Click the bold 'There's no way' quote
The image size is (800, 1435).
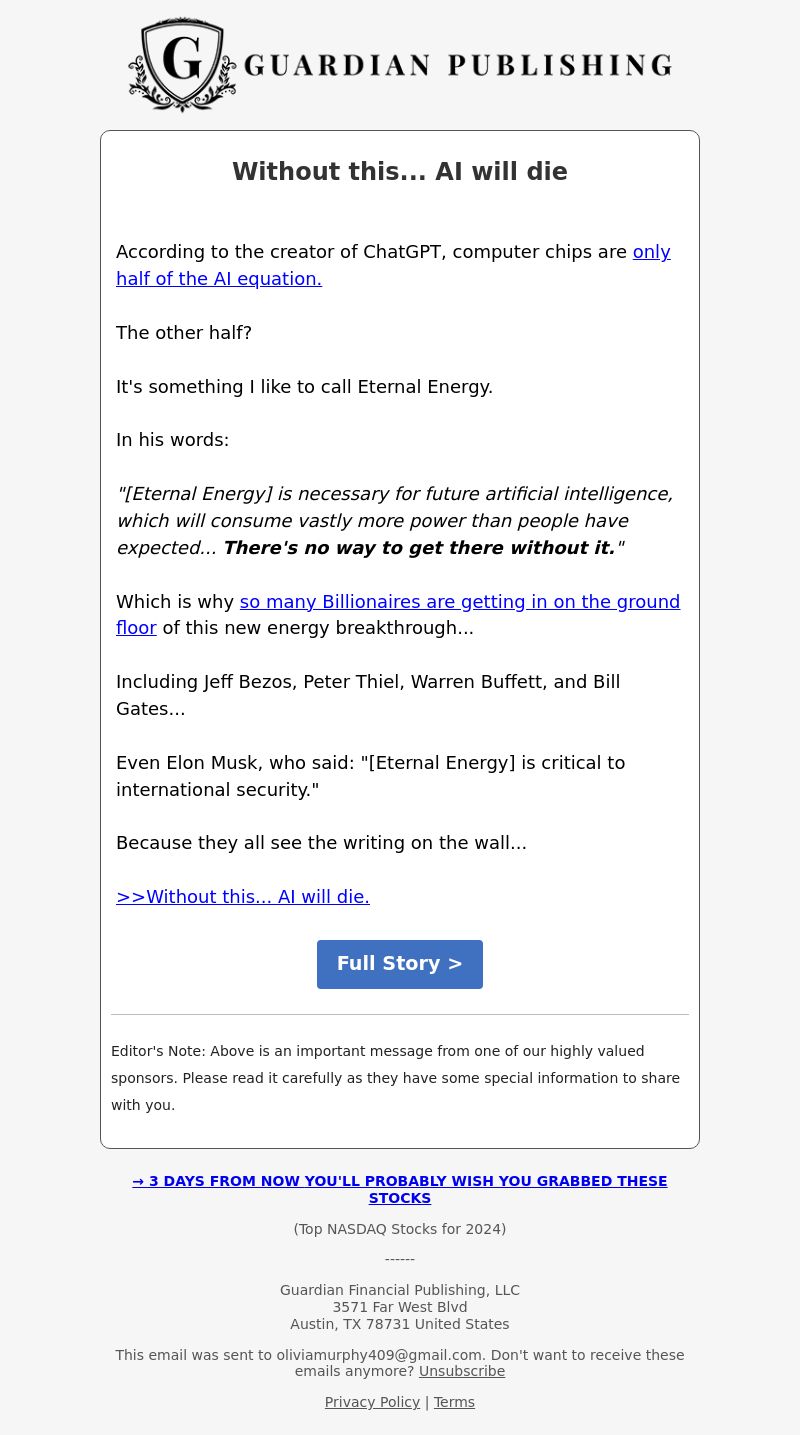click(x=418, y=548)
